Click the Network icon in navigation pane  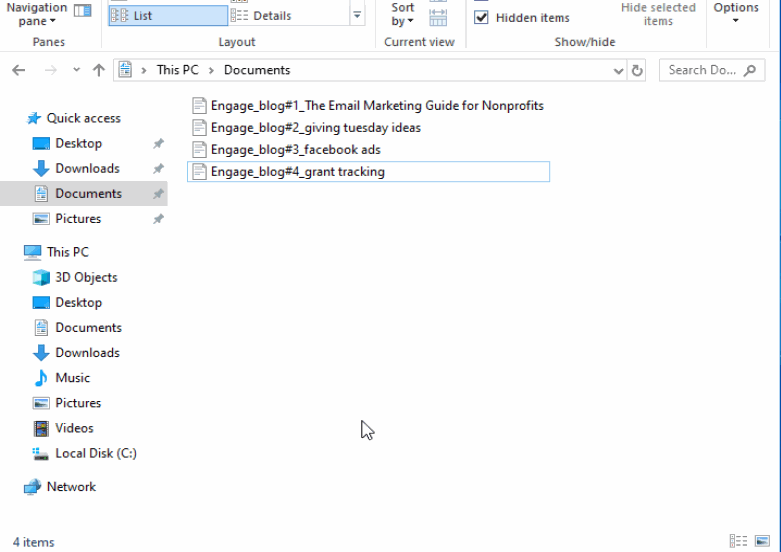click(x=32, y=487)
